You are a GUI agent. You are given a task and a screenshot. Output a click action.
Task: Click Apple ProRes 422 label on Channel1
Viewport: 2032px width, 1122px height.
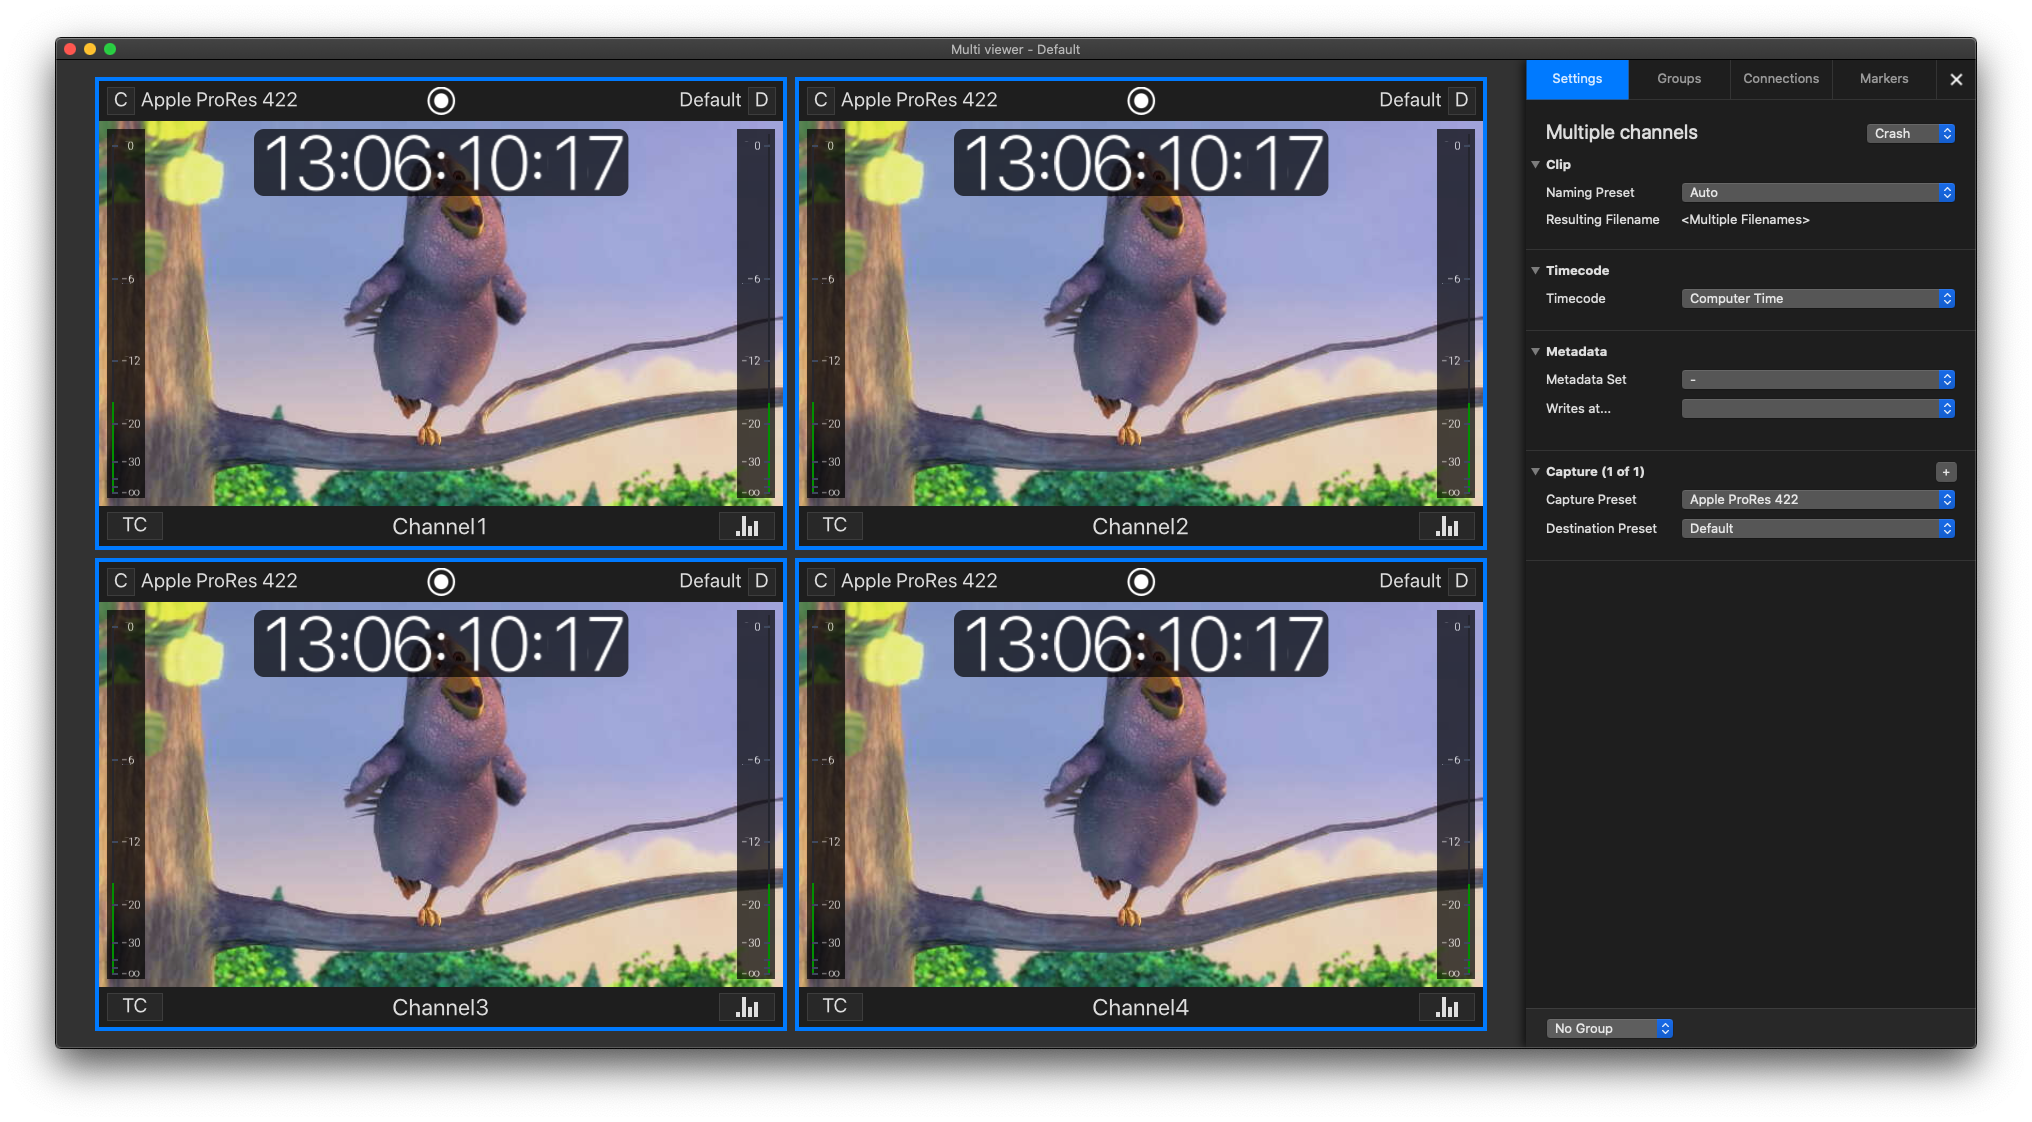tap(219, 100)
